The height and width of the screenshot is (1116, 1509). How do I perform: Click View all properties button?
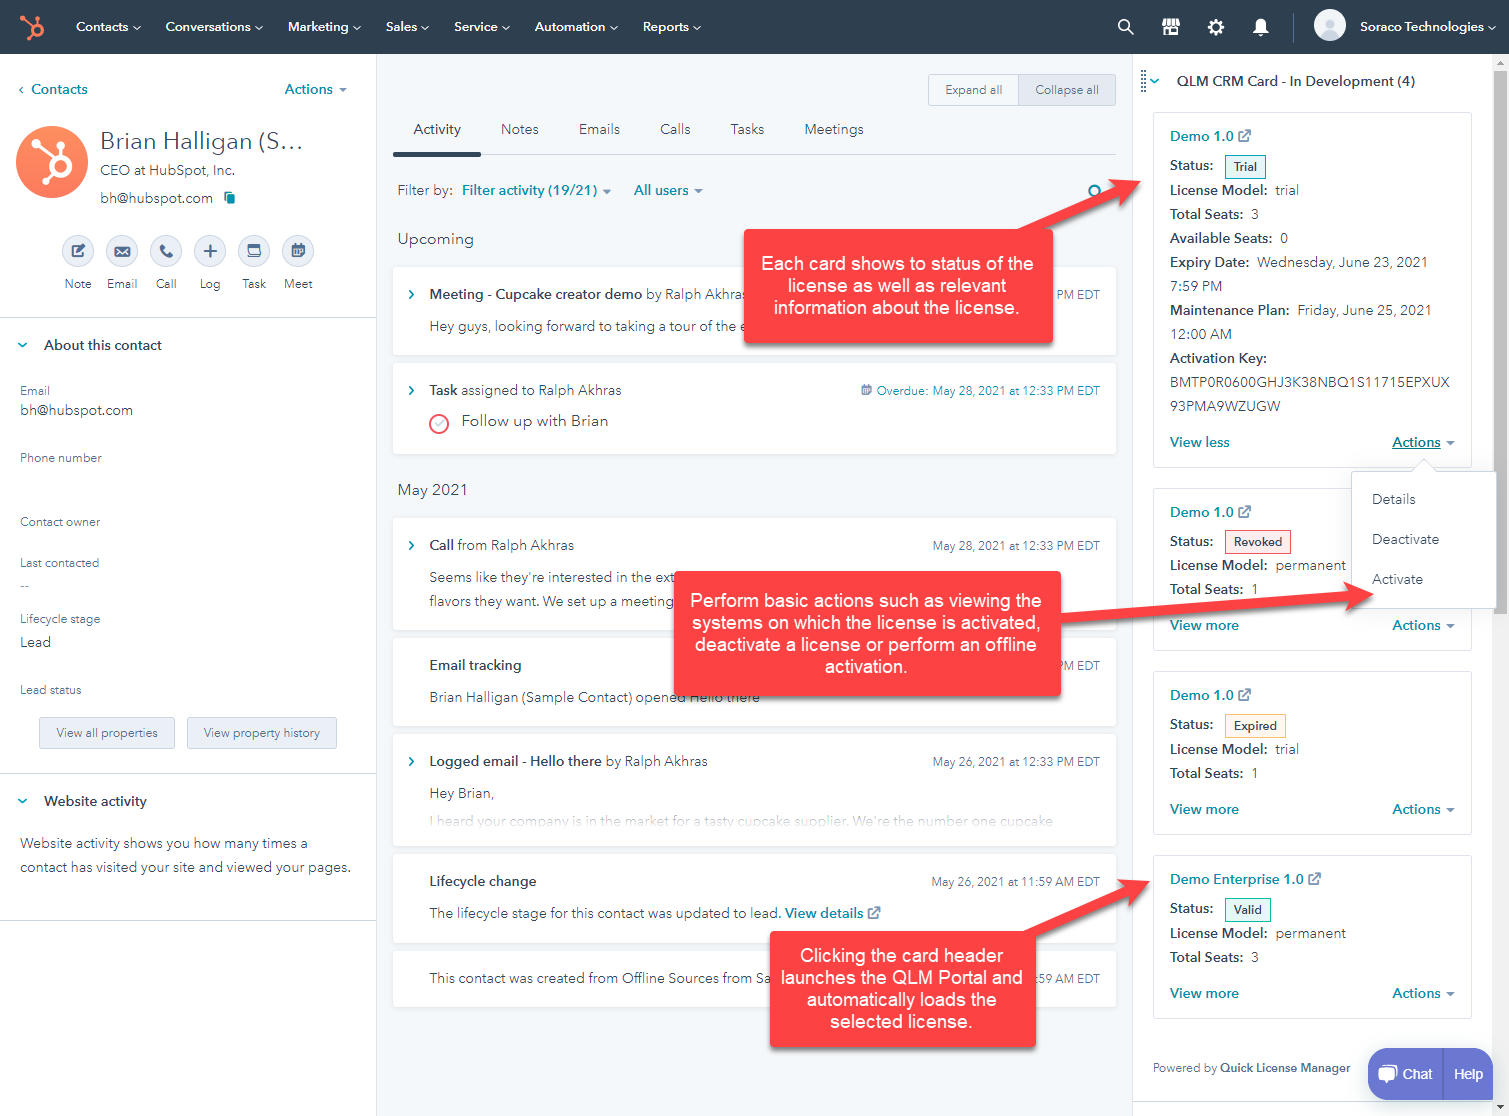point(107,733)
